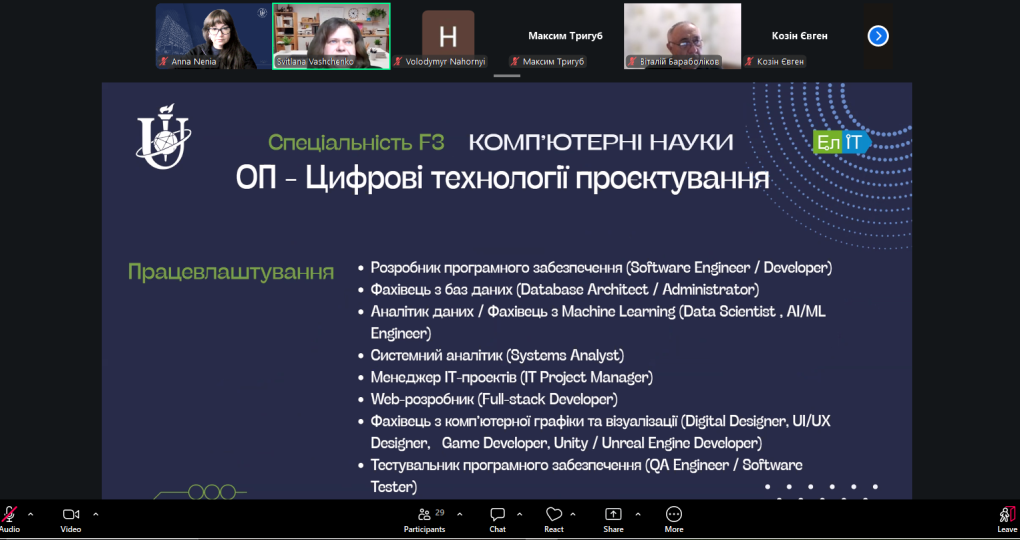Viewport: 1020px width, 540px height.
Task: Expand the arrow next to Participants
Action: pyautogui.click(x=459, y=514)
